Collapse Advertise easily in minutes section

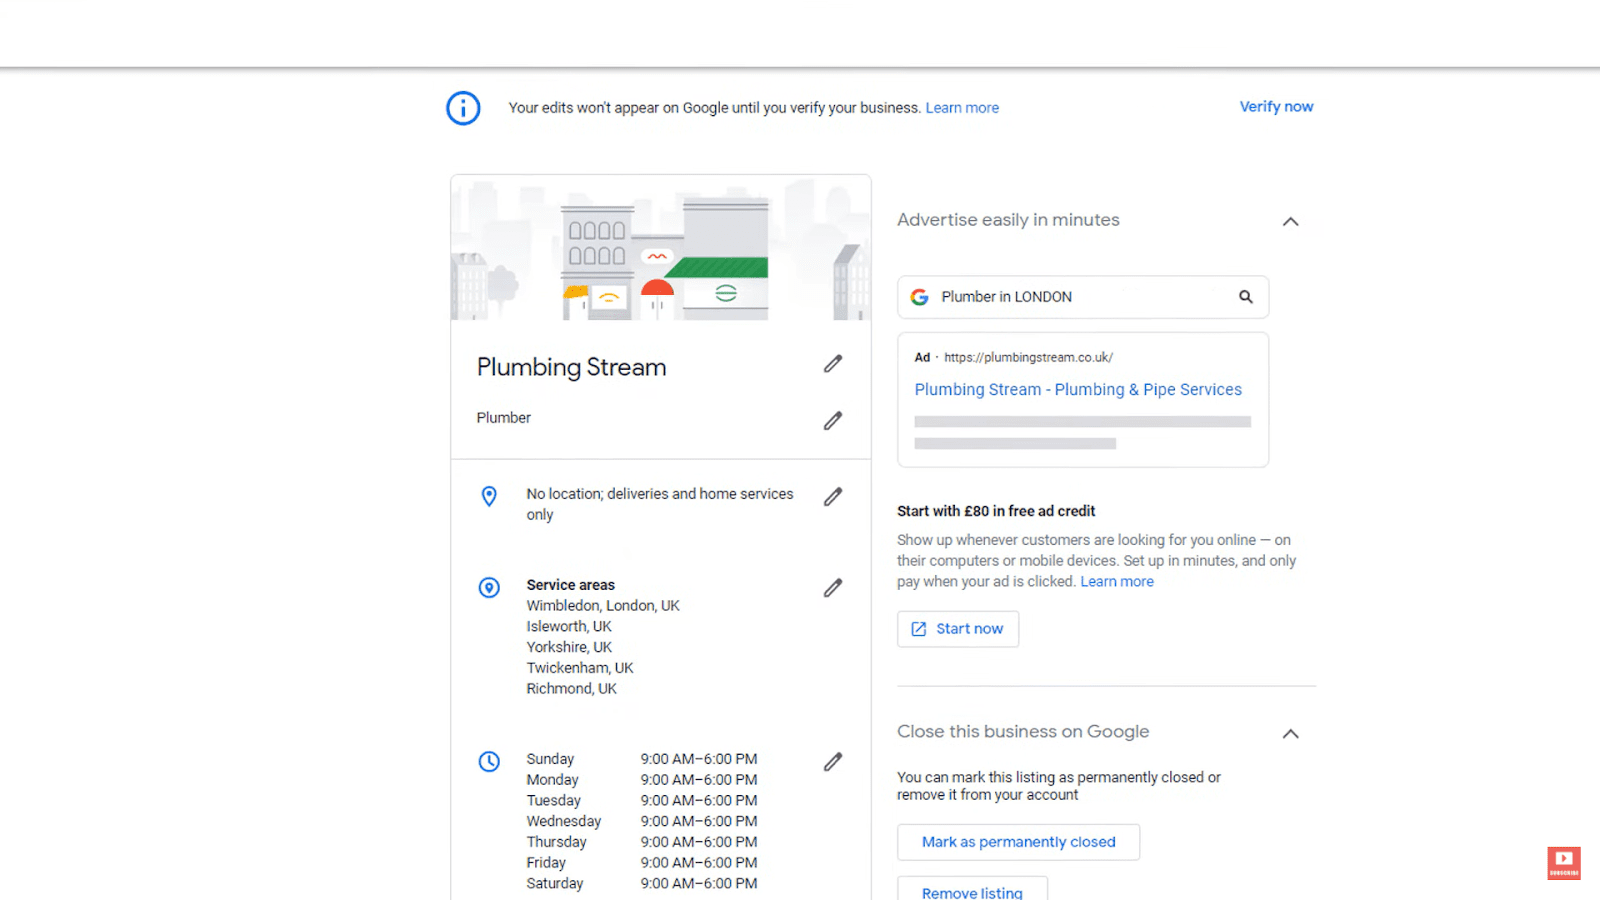[x=1291, y=222]
